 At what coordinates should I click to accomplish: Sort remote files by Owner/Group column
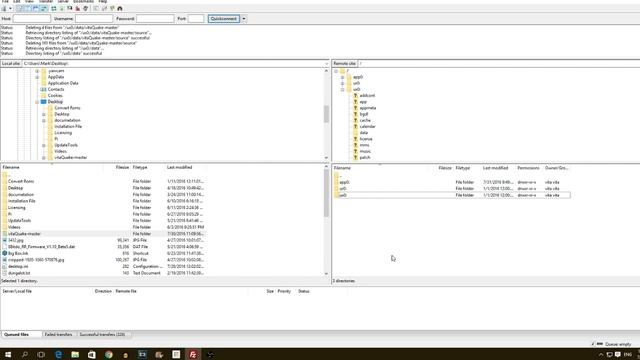[x=556, y=168]
